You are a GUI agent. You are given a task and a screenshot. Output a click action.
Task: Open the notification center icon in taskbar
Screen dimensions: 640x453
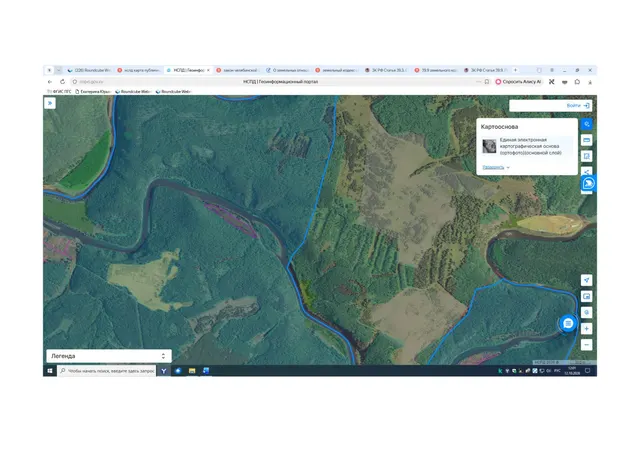tap(587, 371)
